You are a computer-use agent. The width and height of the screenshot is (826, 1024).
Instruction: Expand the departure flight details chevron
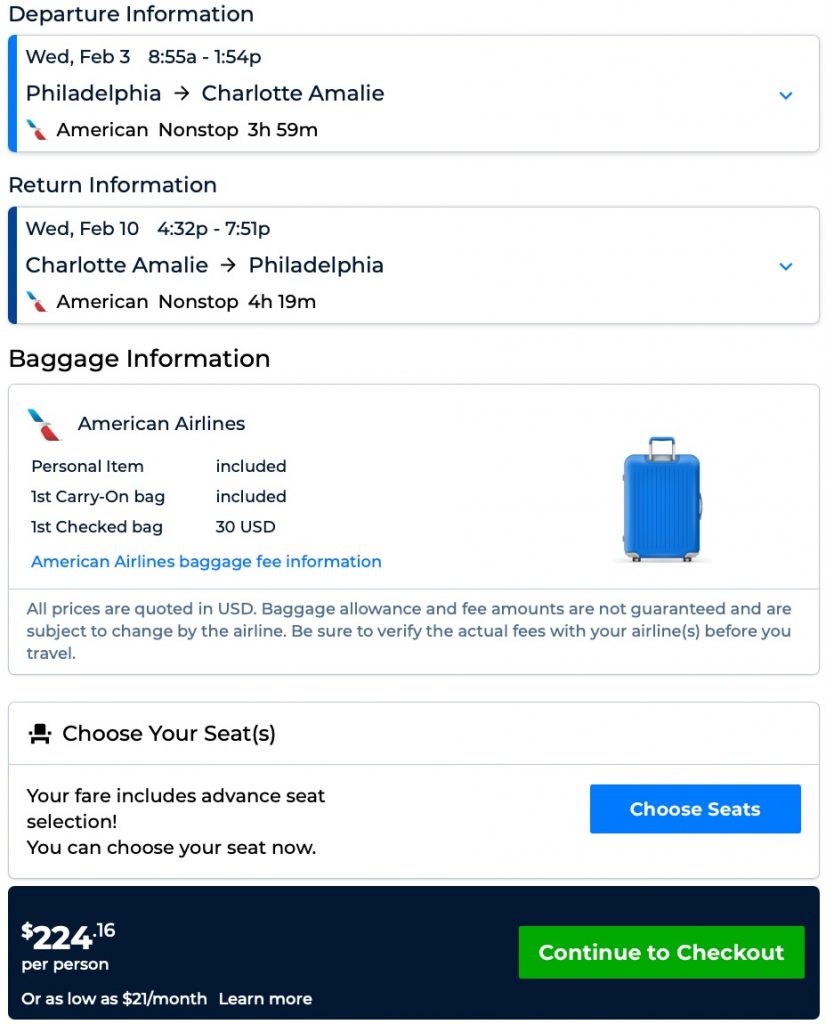click(786, 95)
